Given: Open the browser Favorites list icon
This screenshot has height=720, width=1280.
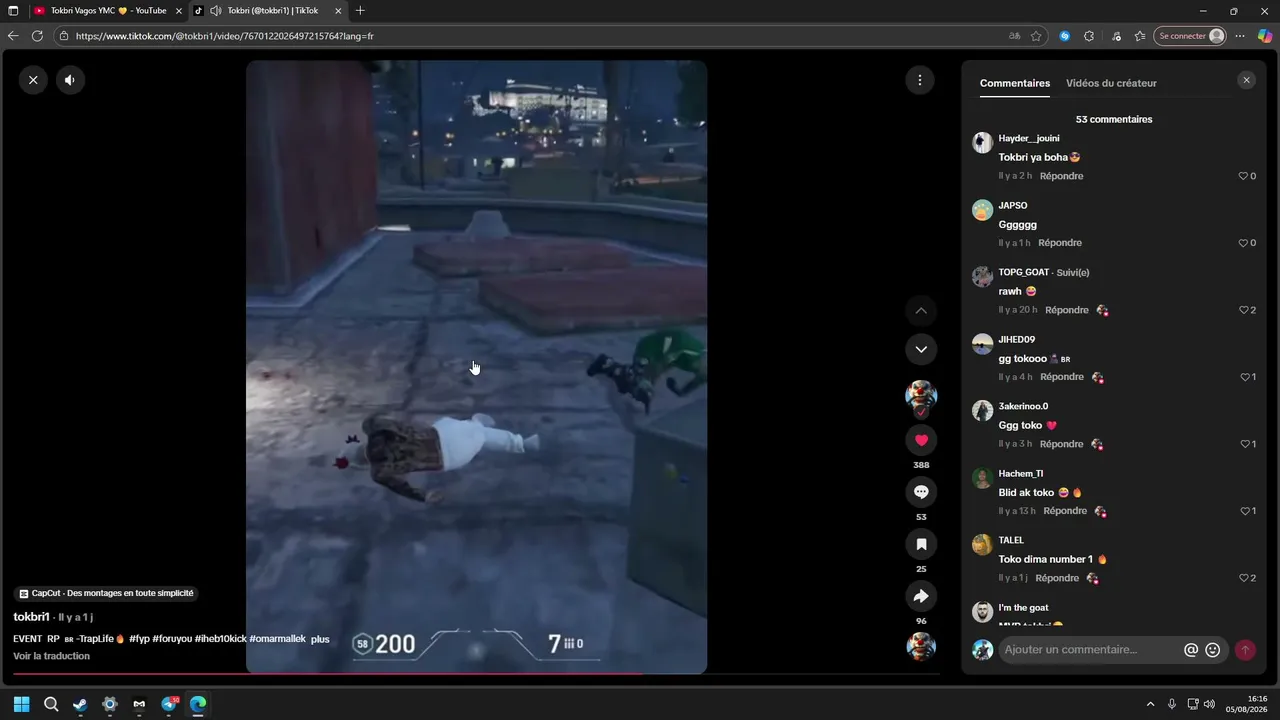Looking at the screenshot, I should coord(1140,36).
